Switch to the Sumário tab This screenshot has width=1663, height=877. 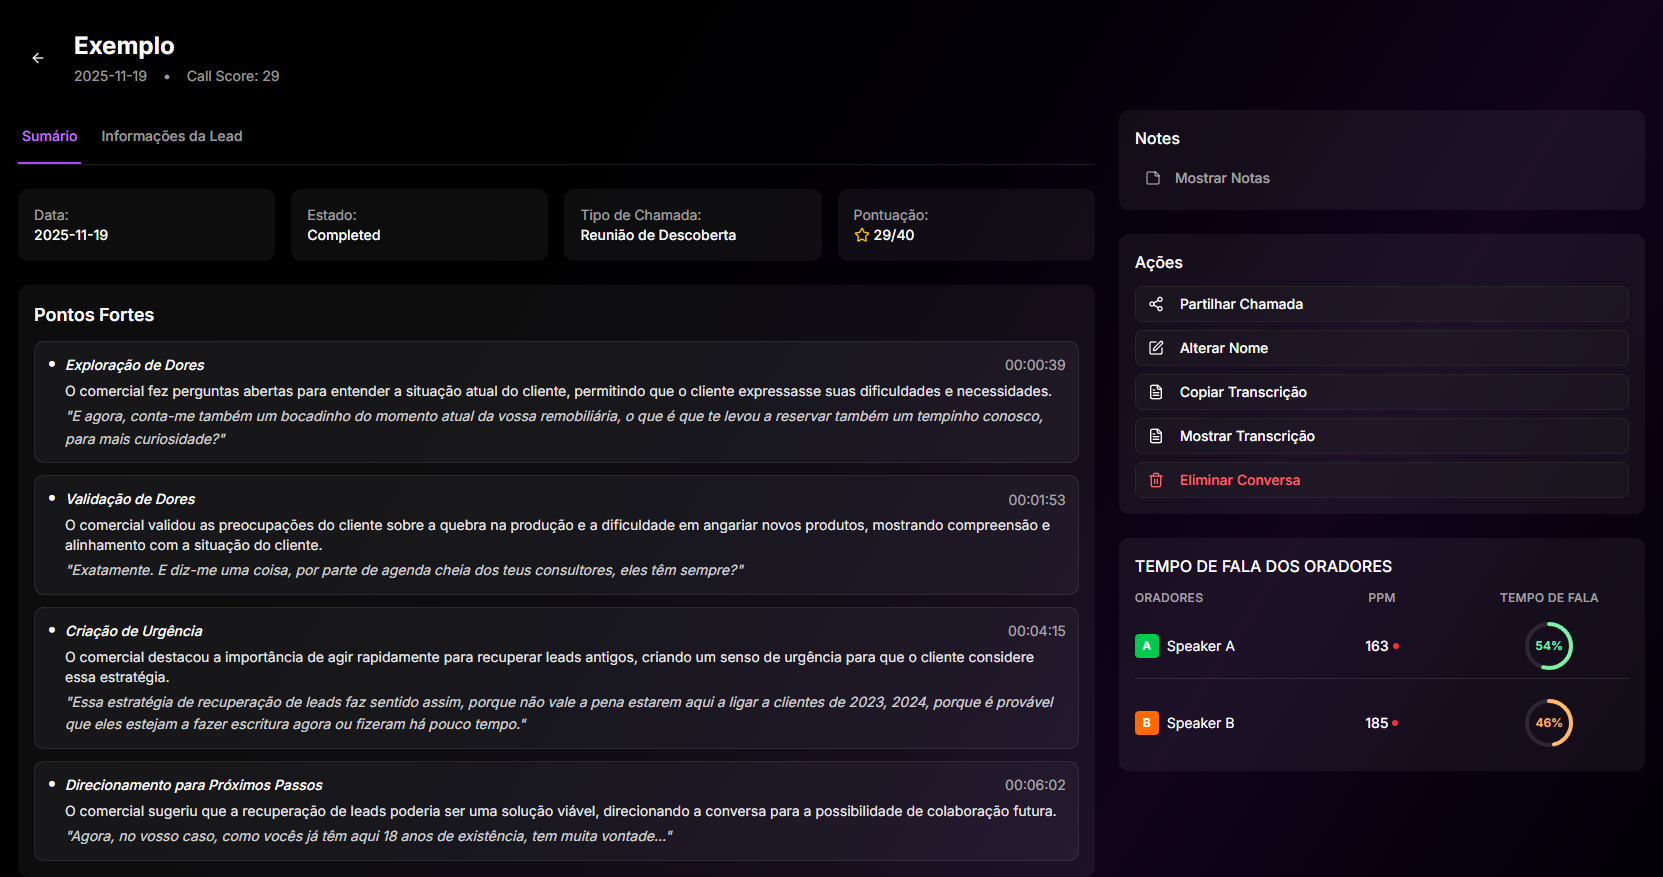click(x=50, y=136)
